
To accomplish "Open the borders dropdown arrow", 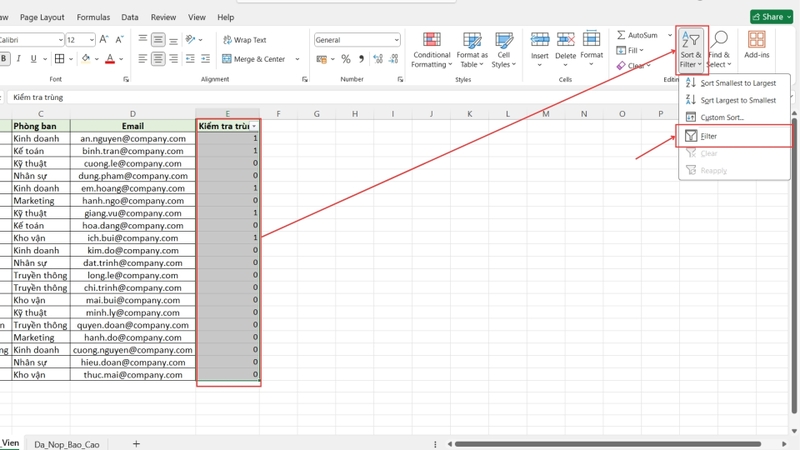I will [71, 59].
